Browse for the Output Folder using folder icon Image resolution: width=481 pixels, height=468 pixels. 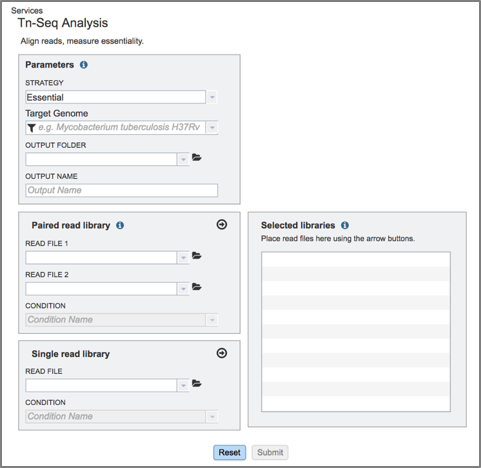pos(197,157)
